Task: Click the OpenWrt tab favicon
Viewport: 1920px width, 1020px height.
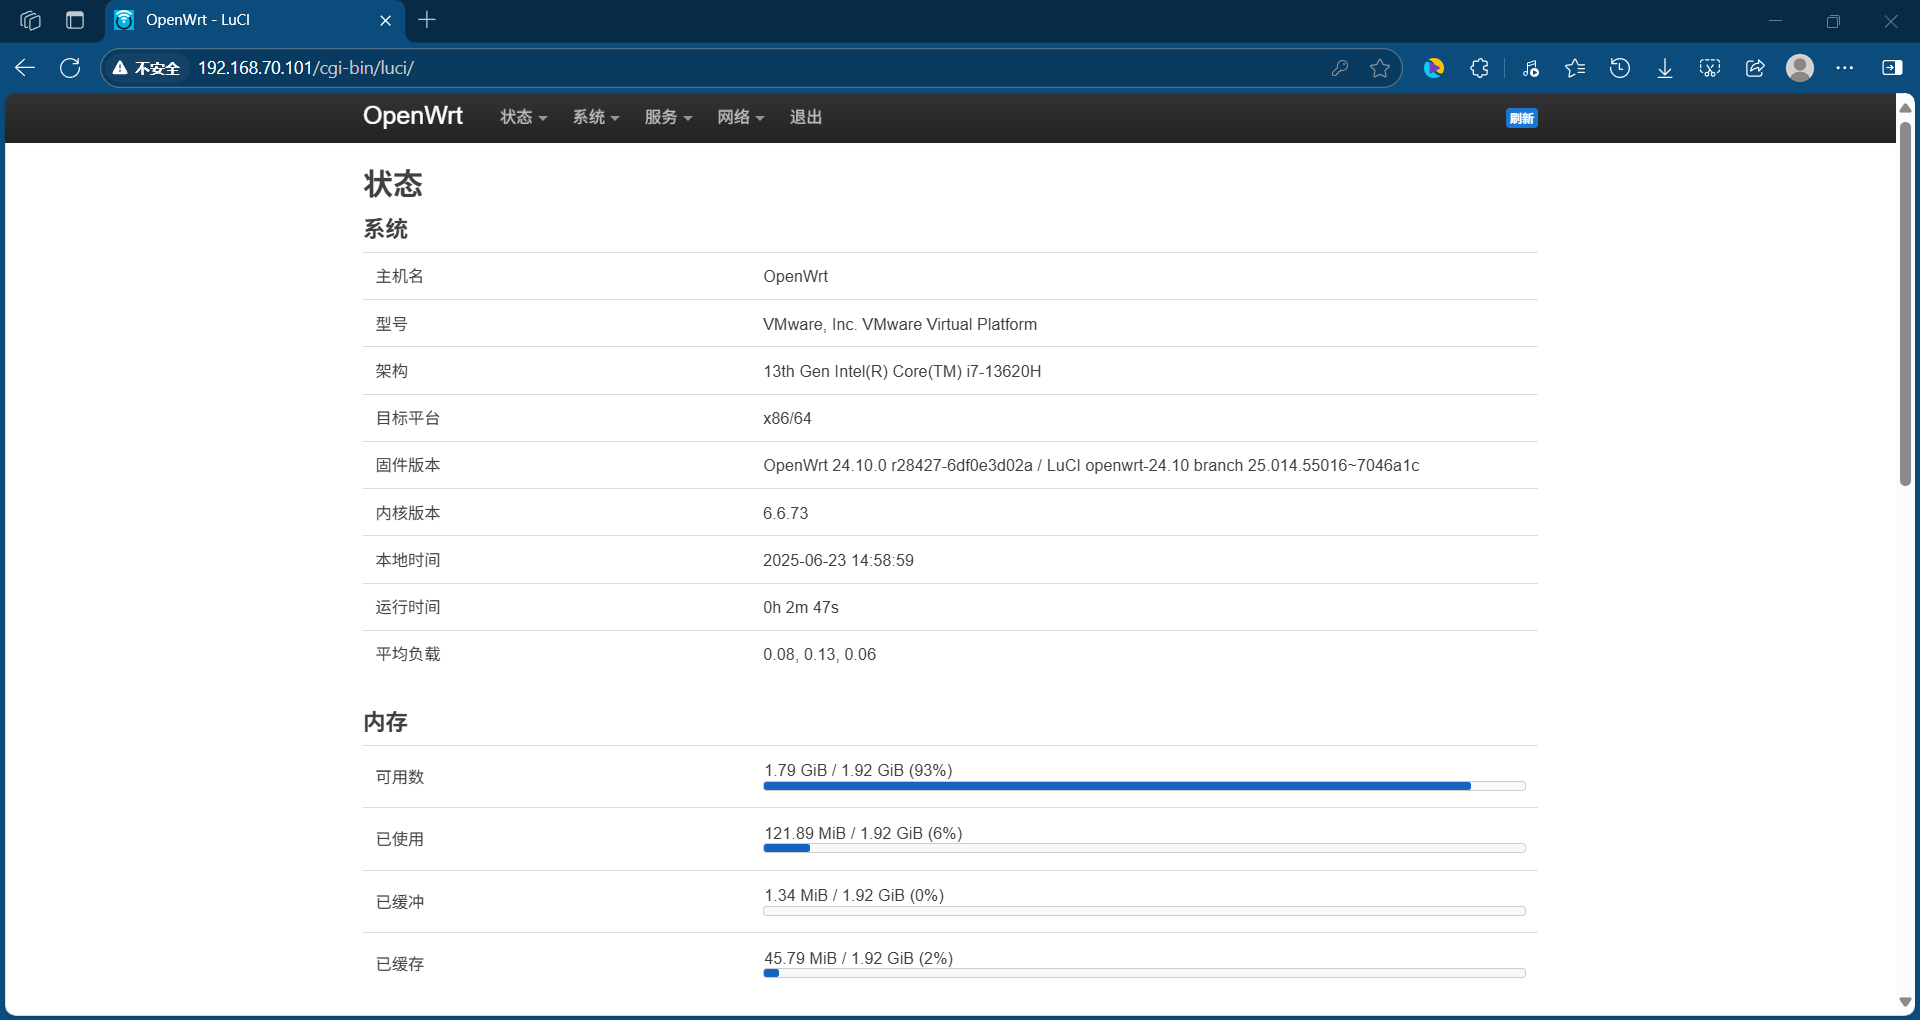Action: [x=124, y=20]
